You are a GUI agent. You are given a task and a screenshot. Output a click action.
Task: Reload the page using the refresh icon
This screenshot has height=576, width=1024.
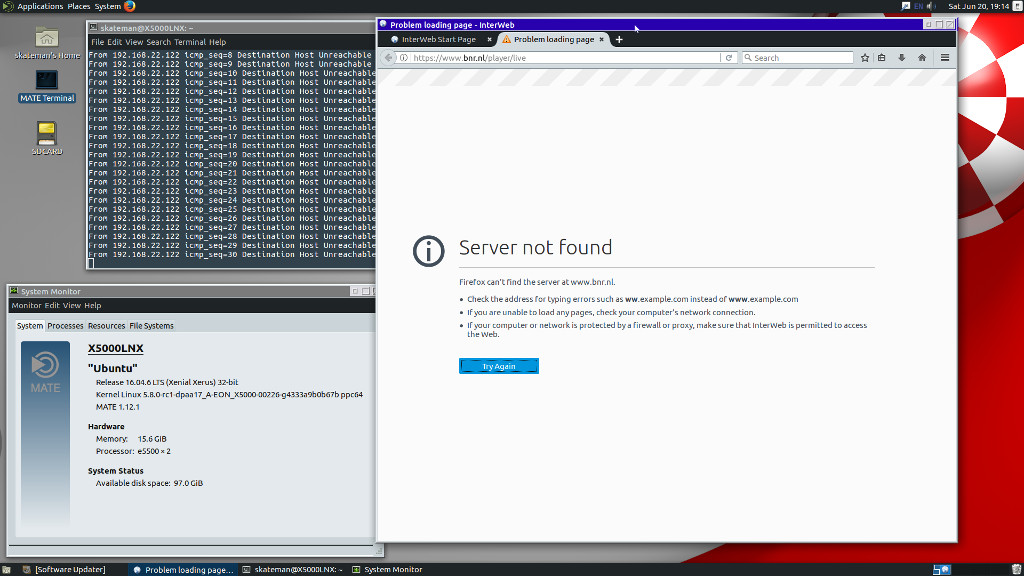730,58
